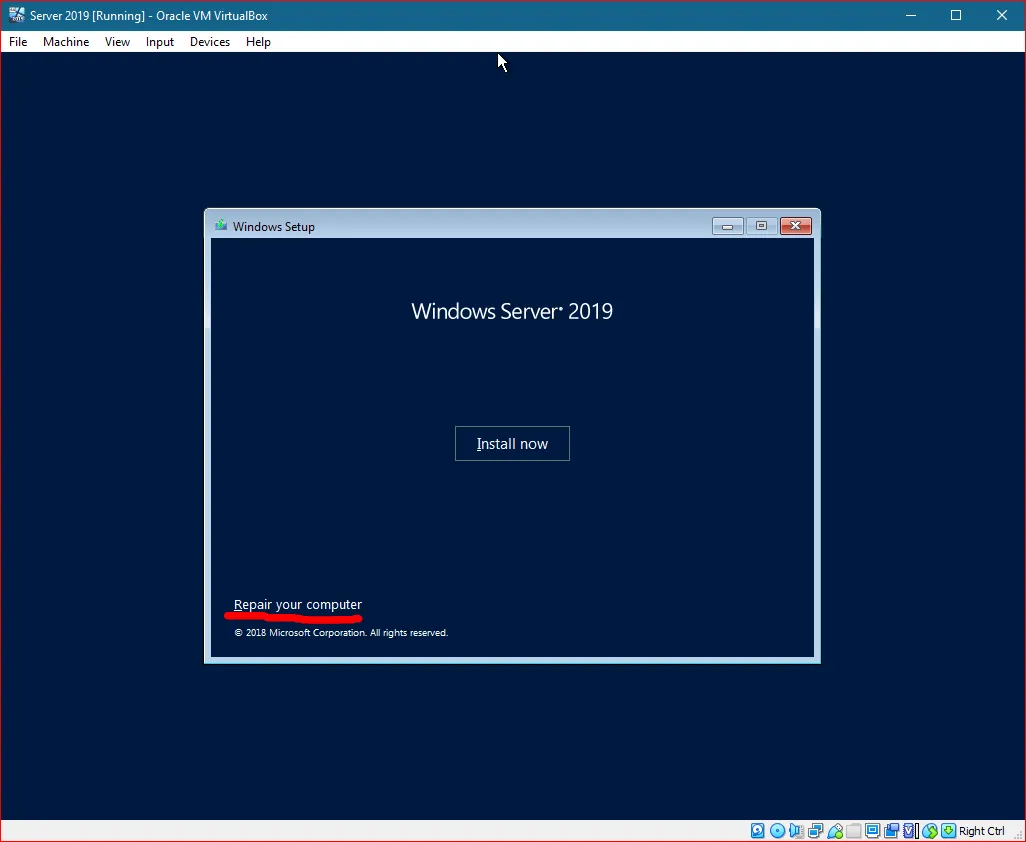This screenshot has width=1026, height=842.
Task: Click the hard disk status icon
Action: 757,830
